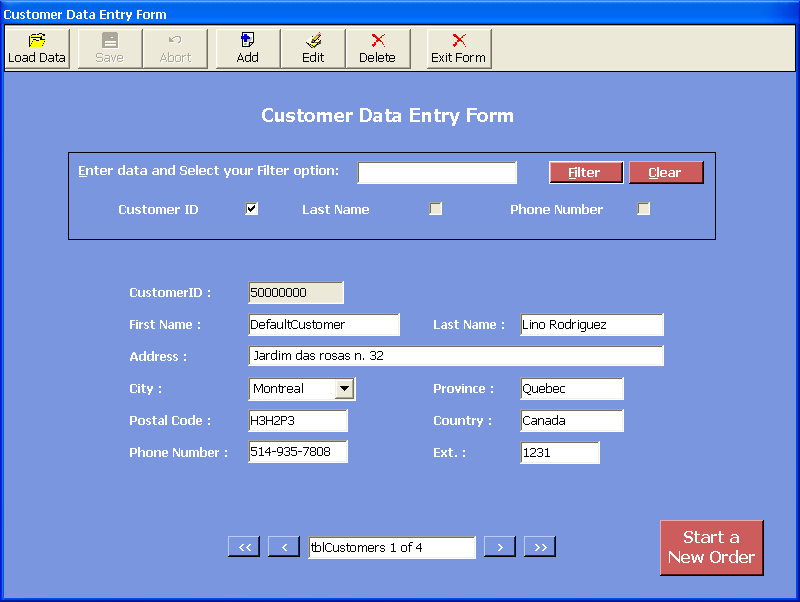Click the tblCustomers 1 of 4 record box

click(392, 547)
